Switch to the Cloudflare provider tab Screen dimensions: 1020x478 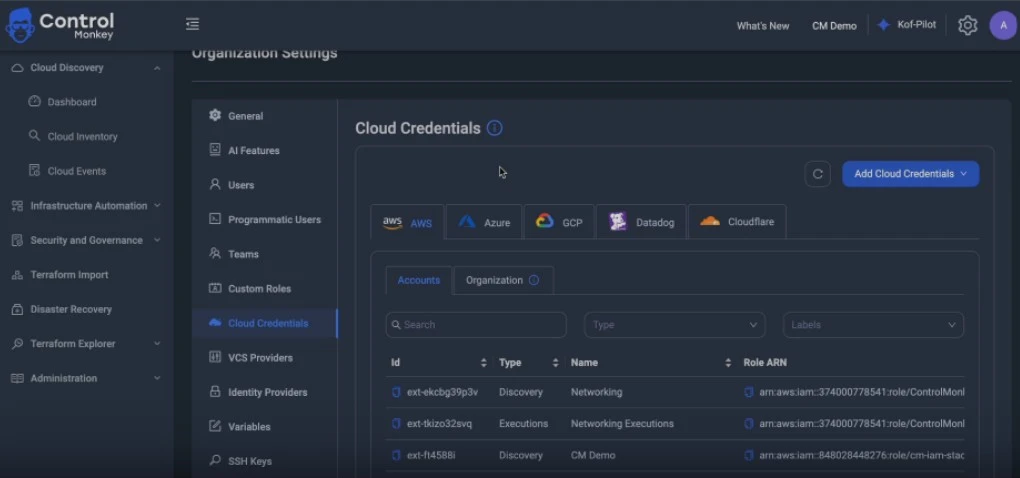[x=737, y=222]
